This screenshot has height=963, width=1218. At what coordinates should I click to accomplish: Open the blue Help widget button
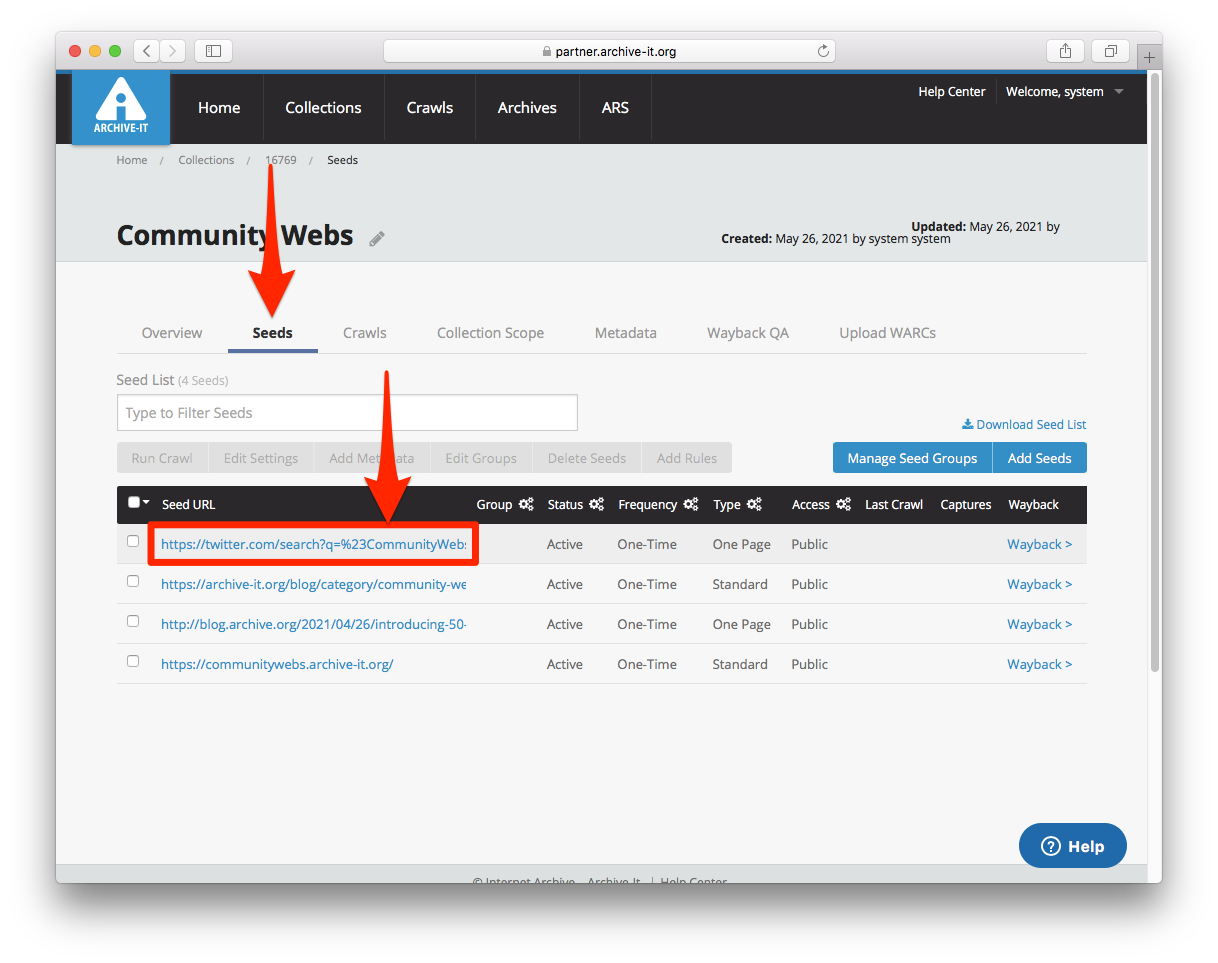tap(1072, 846)
